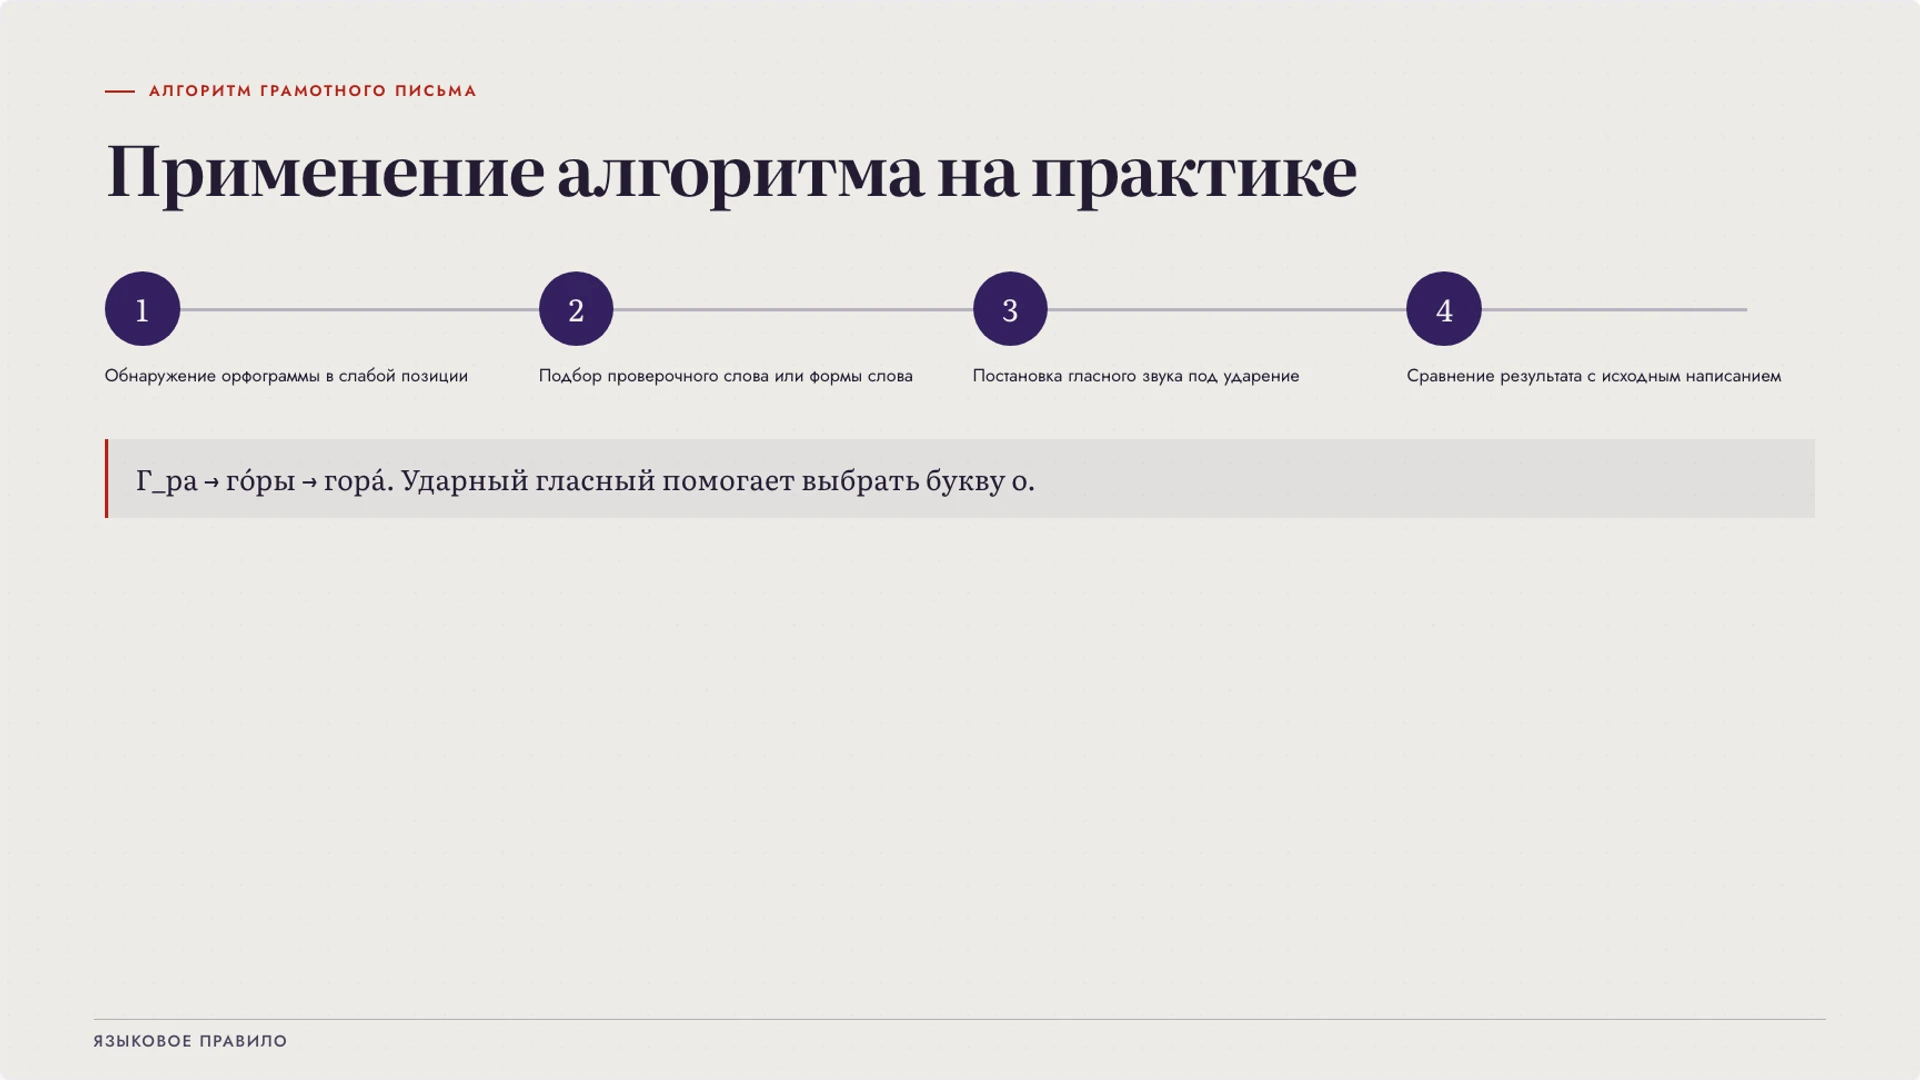Click the step 2 circle marker
1920x1080 pixels.
(x=576, y=309)
